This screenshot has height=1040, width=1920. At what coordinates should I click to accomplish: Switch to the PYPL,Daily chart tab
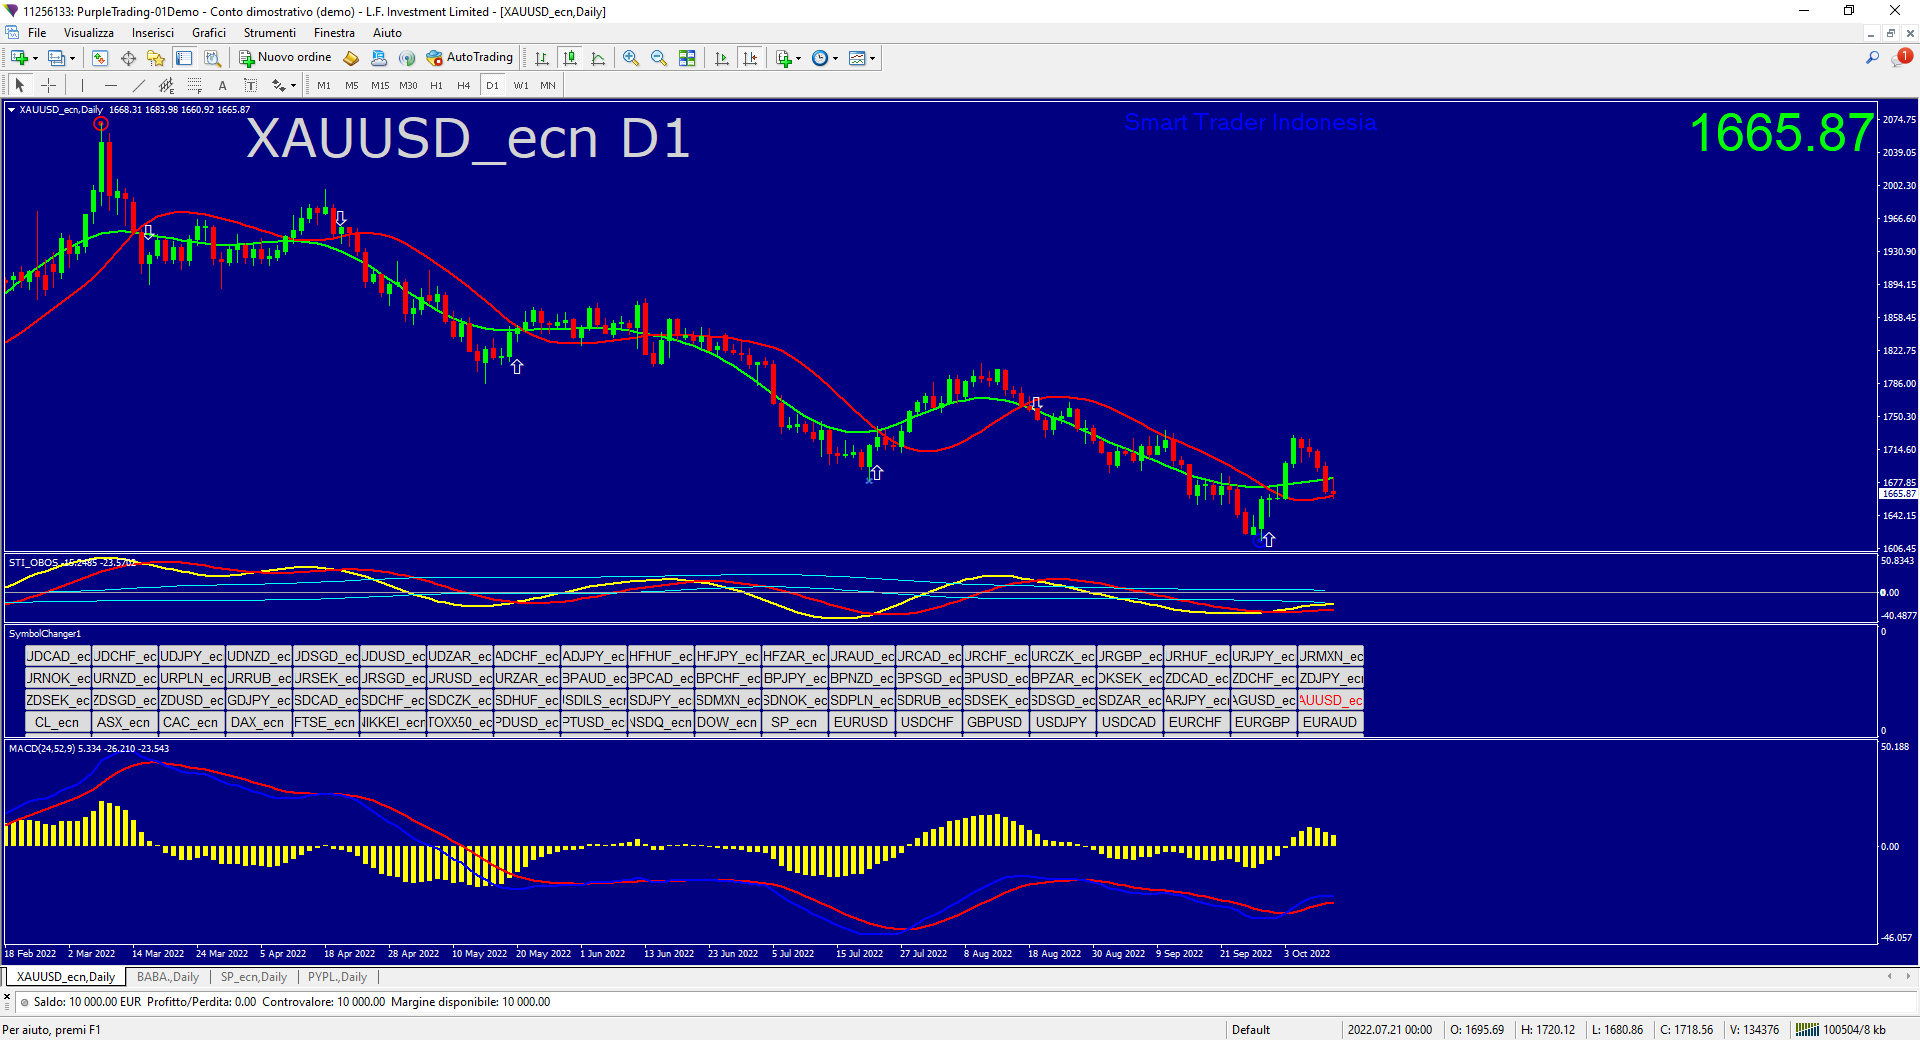point(337,977)
